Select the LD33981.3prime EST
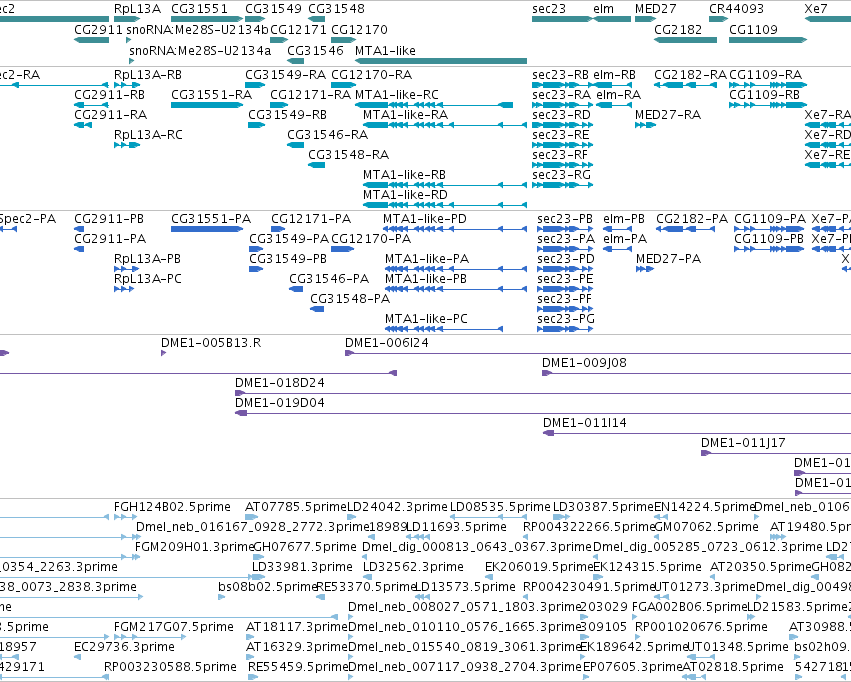851x682 pixels. coord(259,577)
